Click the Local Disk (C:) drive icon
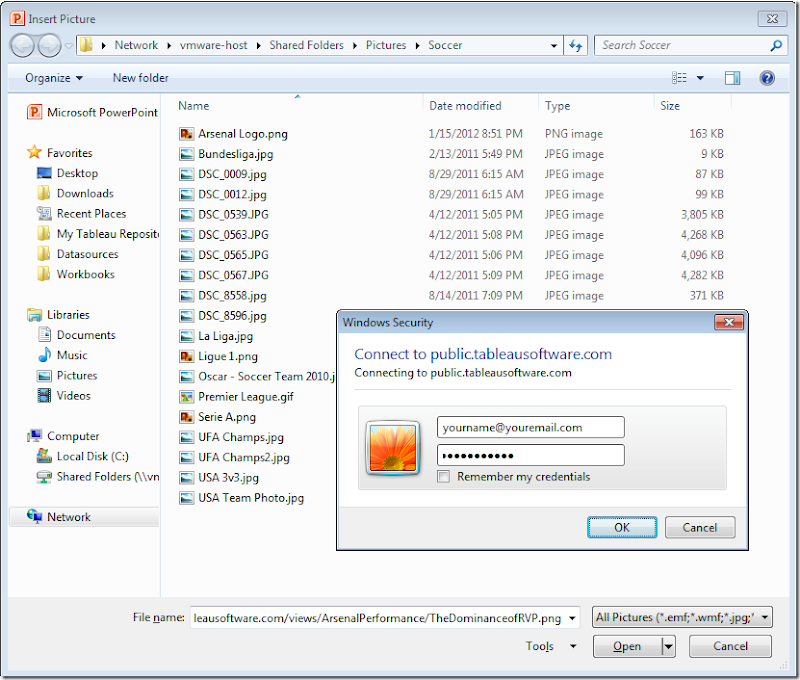Image resolution: width=800 pixels, height=680 pixels. [44, 456]
